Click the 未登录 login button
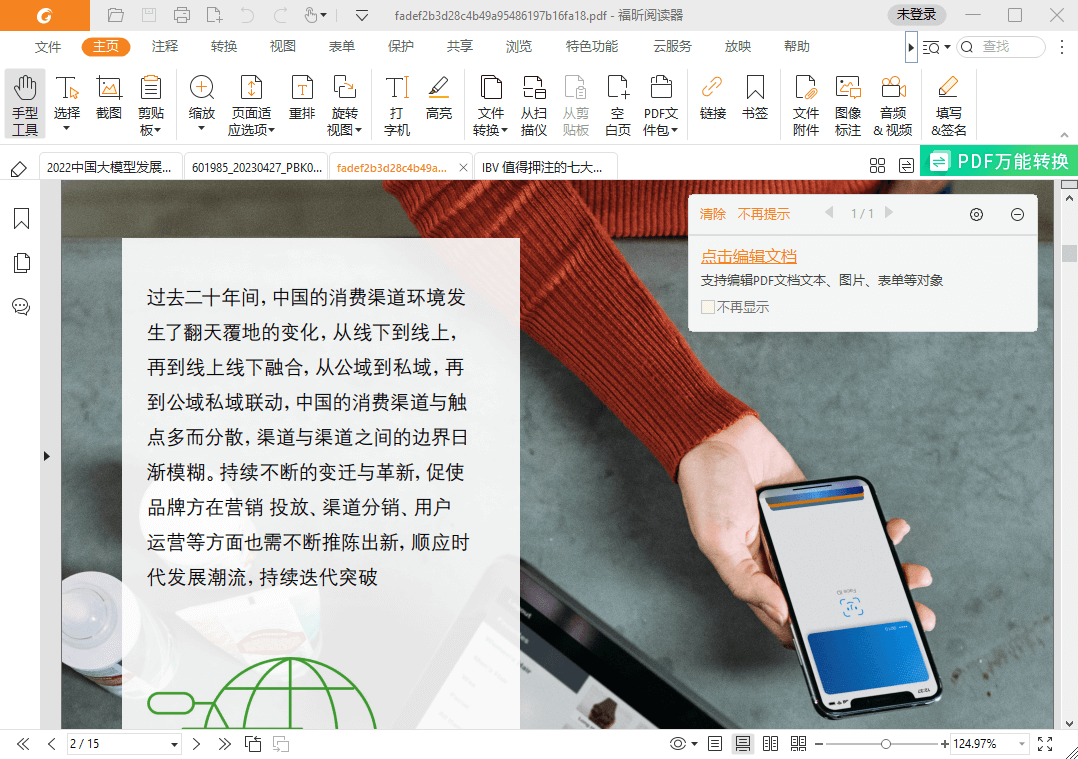Screen dimensions: 1078x759 point(916,14)
